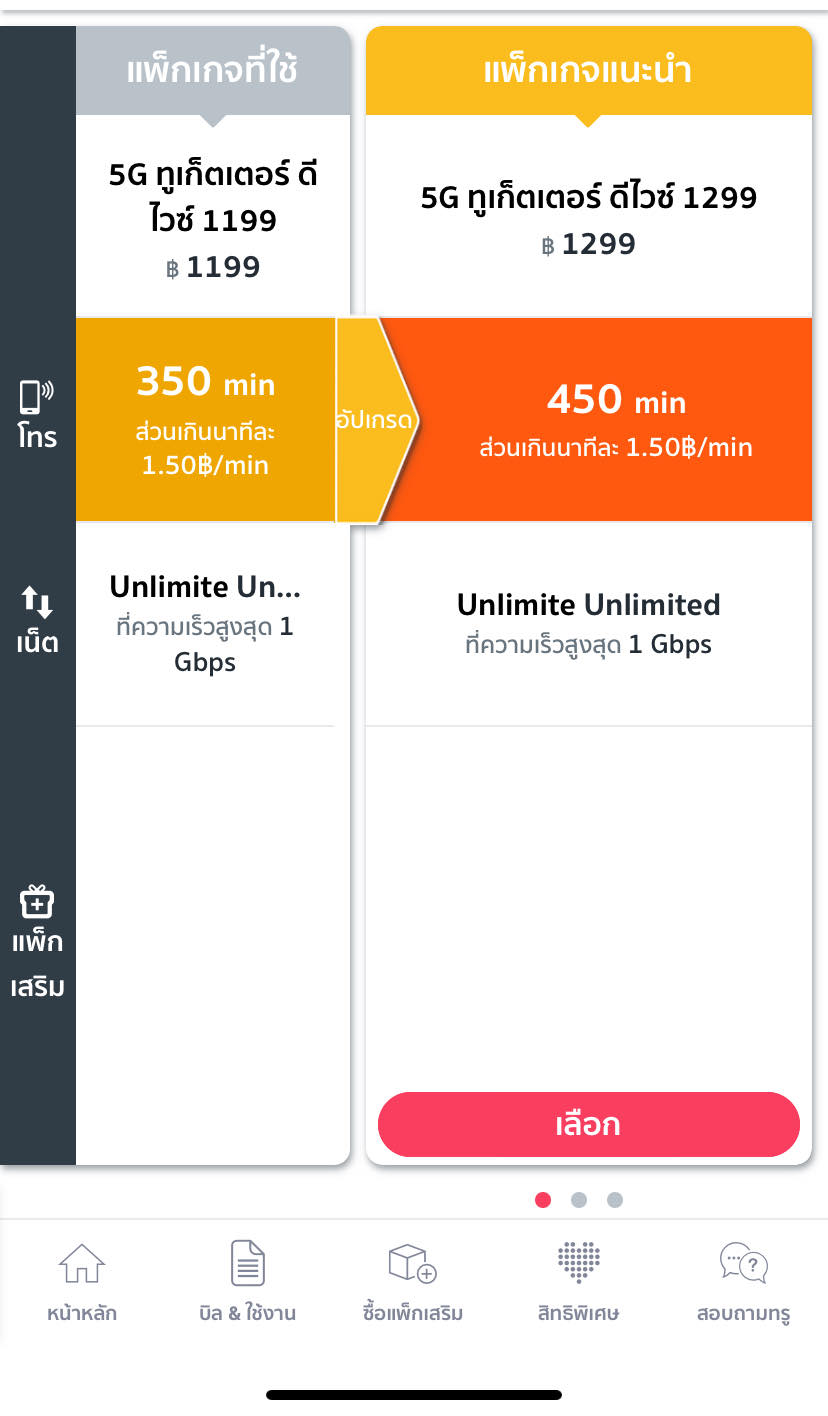
Task: Tap the add-on gift box icon
Action: pyautogui.click(x=37, y=902)
